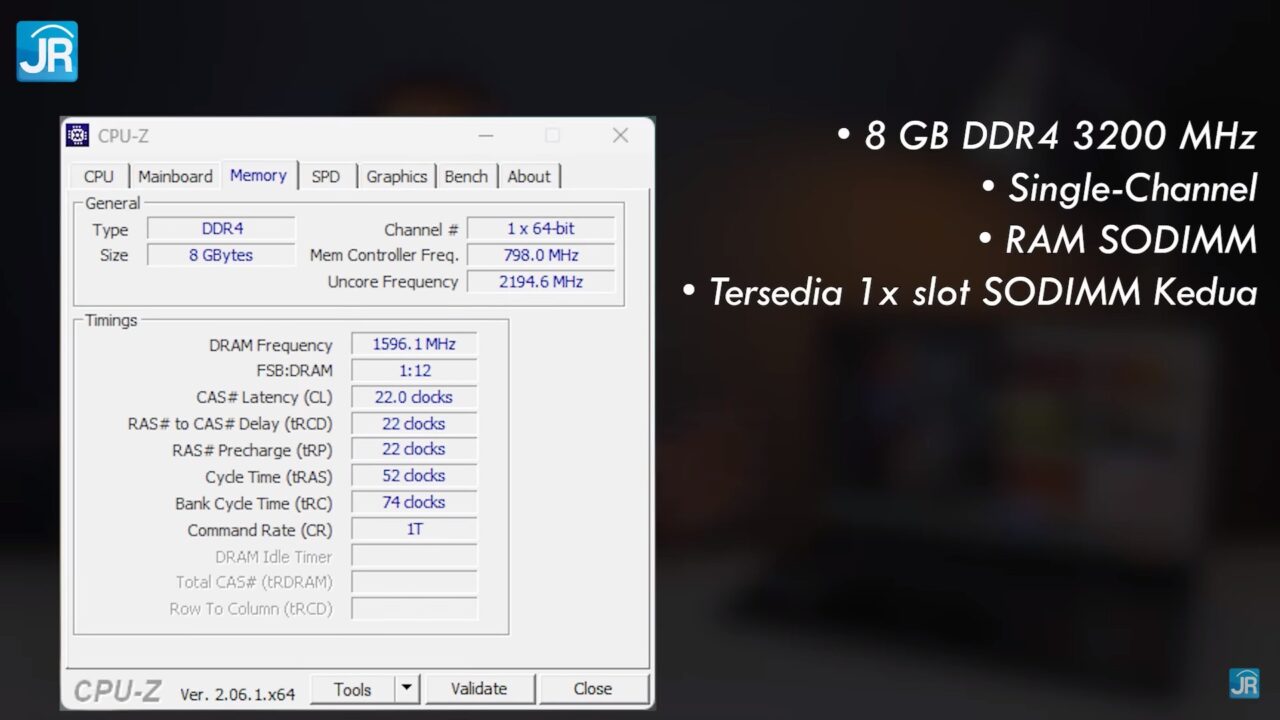Click the FSB:DRAM ratio value 1:12
This screenshot has height=720, width=1280.
[x=414, y=370]
